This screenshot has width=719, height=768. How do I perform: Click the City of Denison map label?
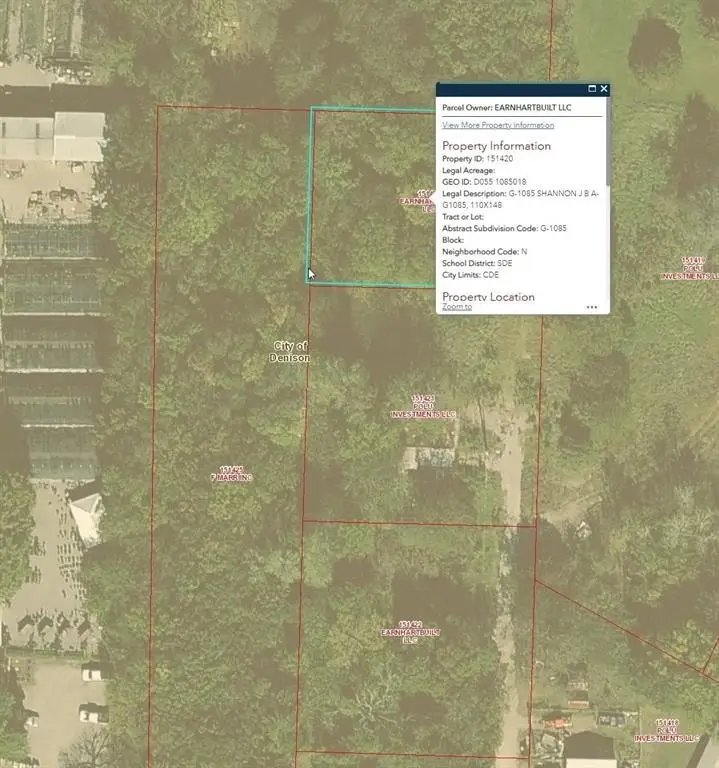pyautogui.click(x=291, y=352)
